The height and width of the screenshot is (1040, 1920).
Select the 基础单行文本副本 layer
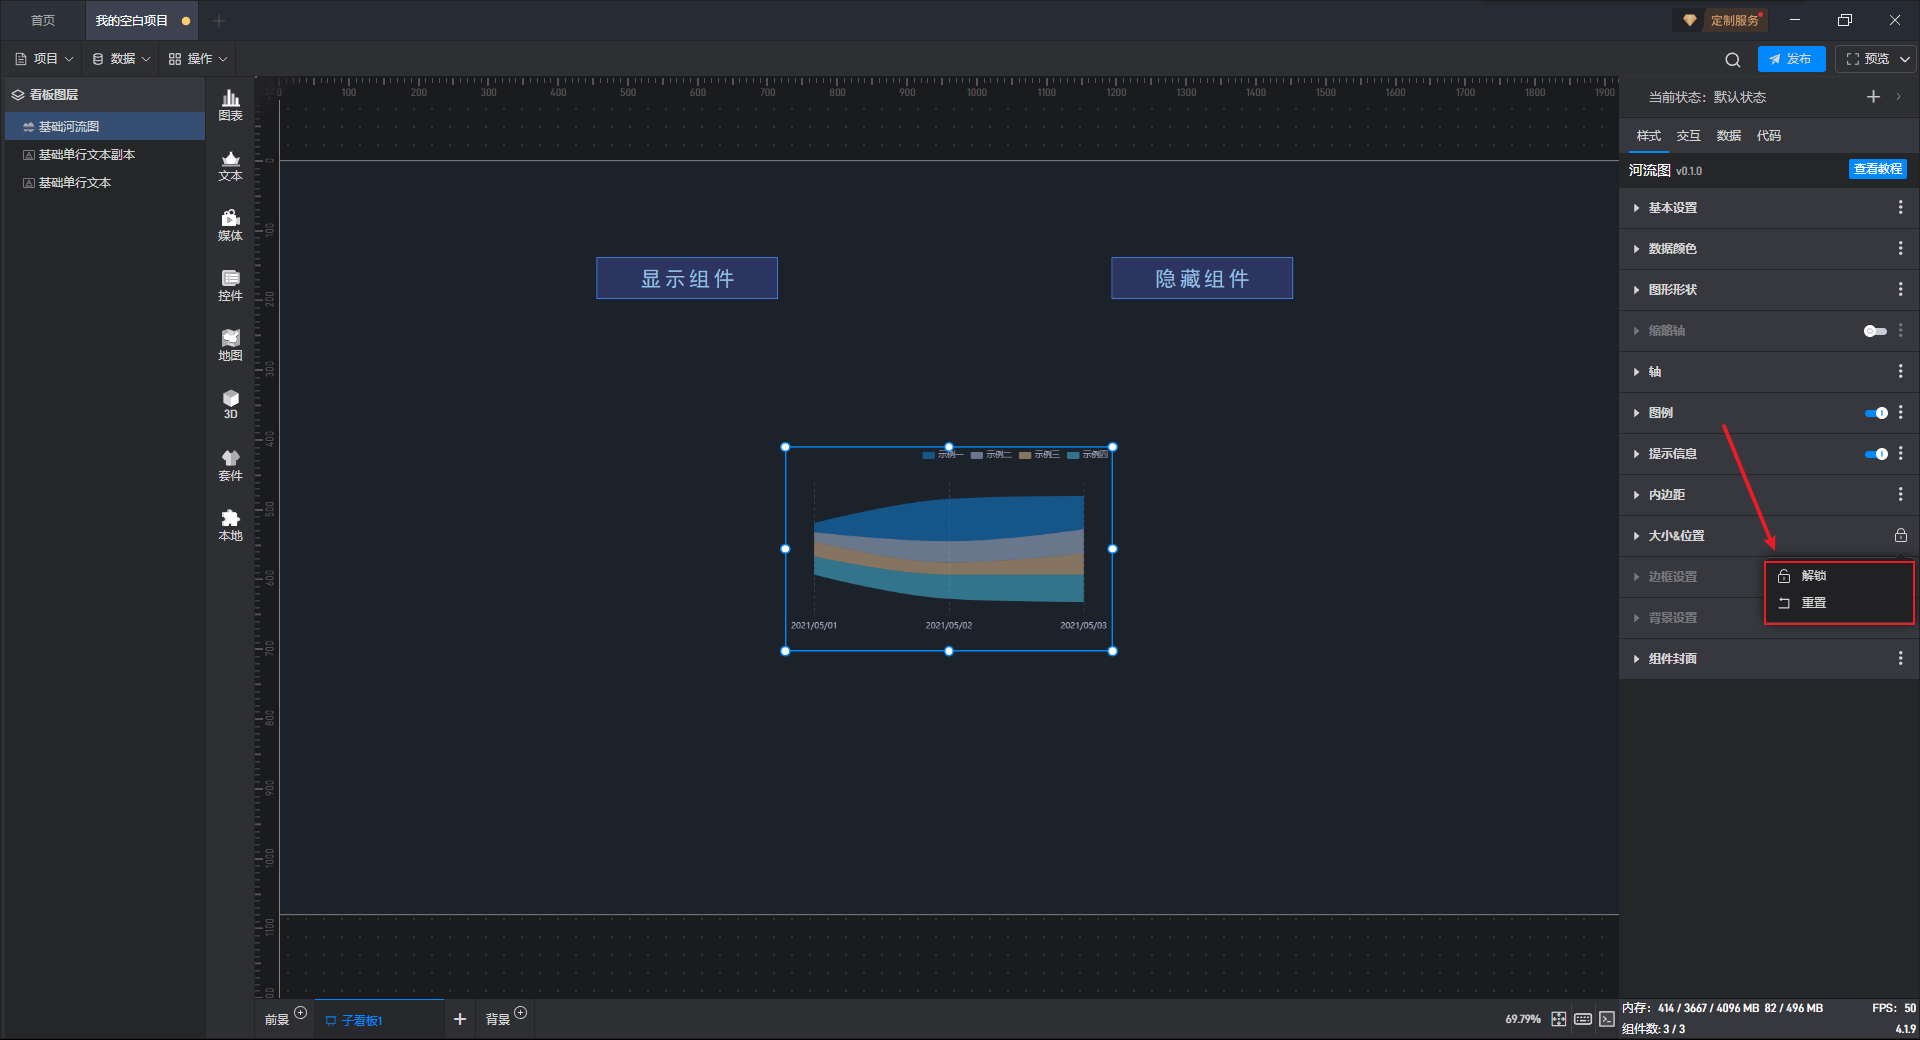[105, 154]
